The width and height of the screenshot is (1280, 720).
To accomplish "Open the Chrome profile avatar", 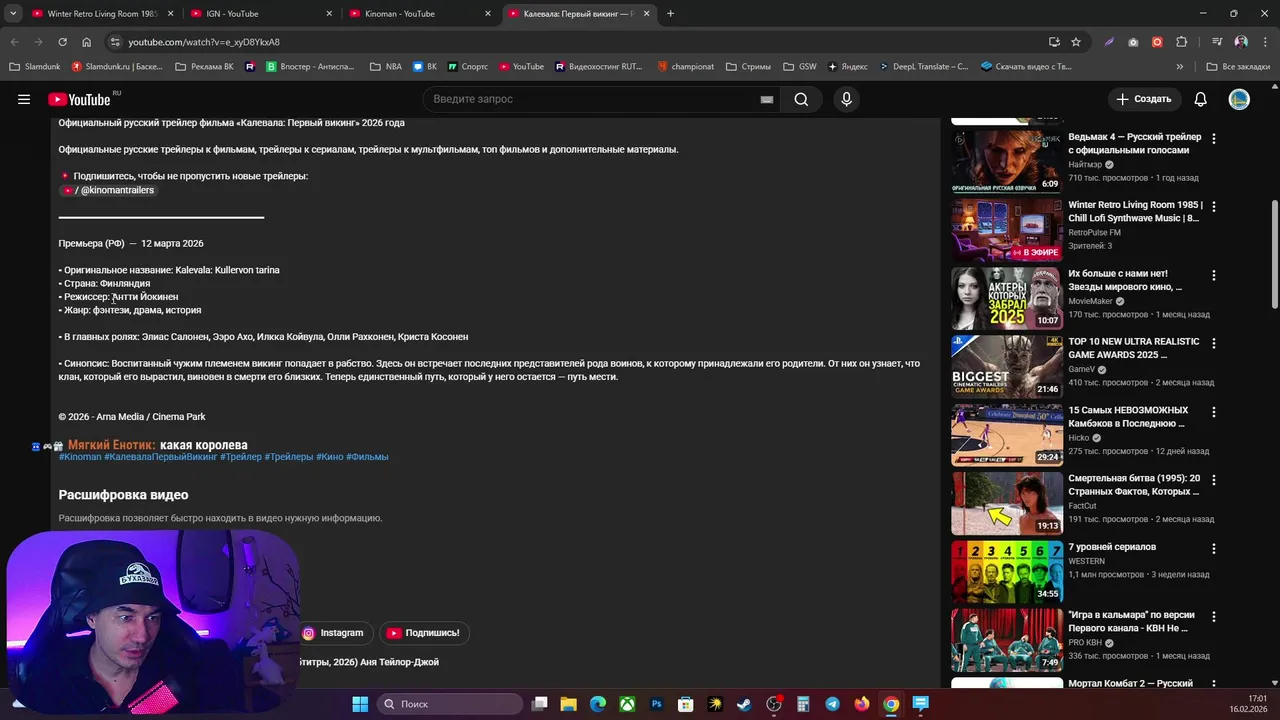I will click(x=1241, y=42).
